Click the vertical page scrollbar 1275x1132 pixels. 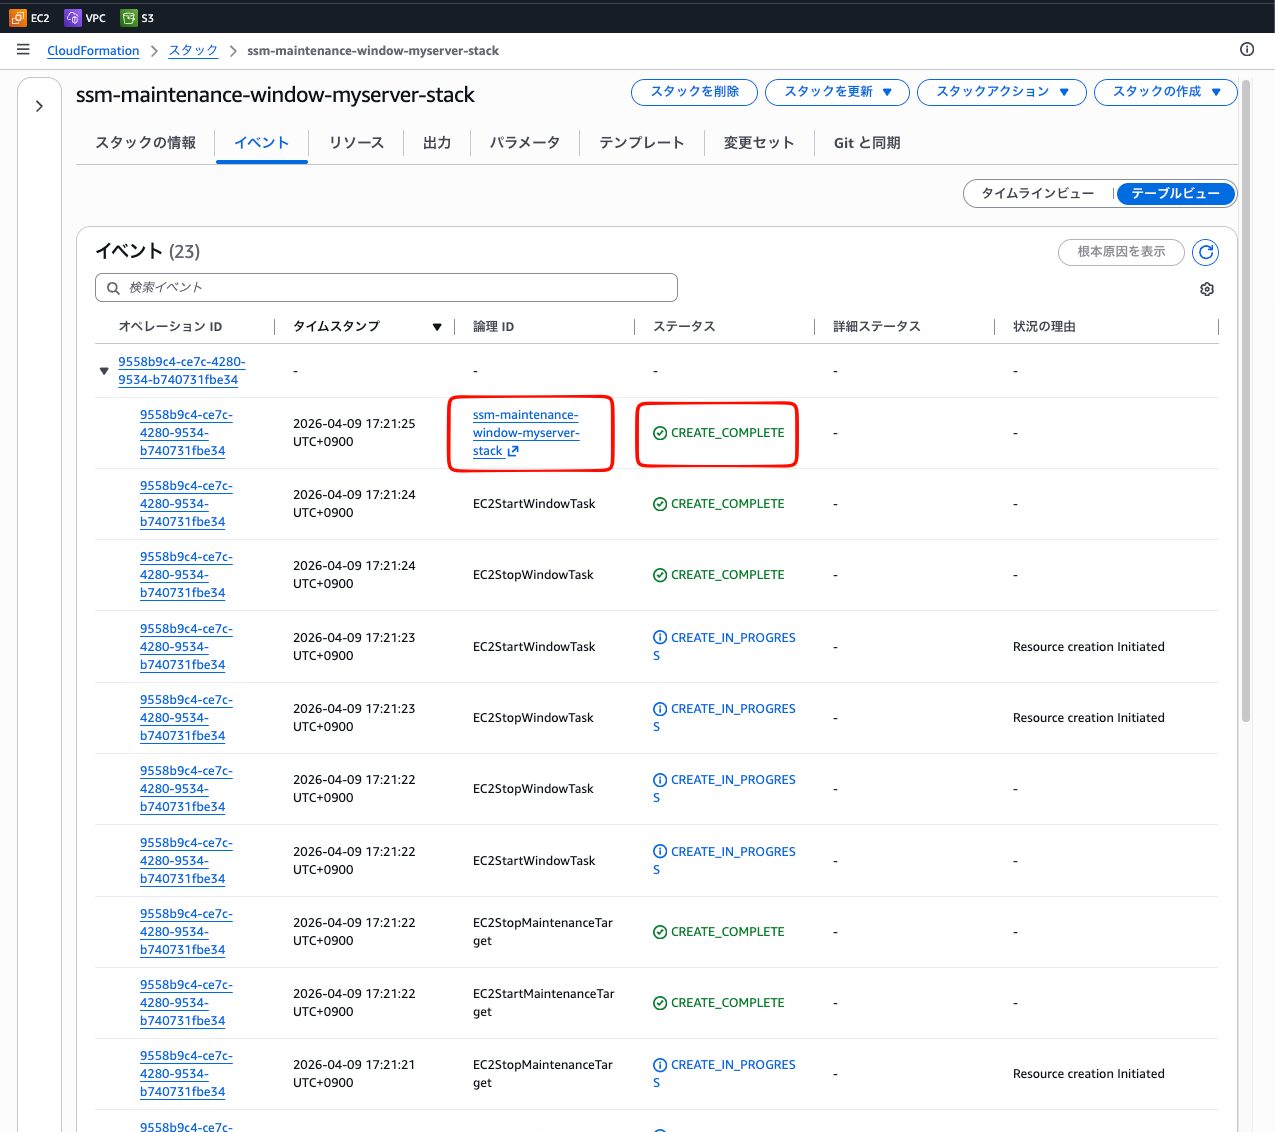pos(1245,400)
